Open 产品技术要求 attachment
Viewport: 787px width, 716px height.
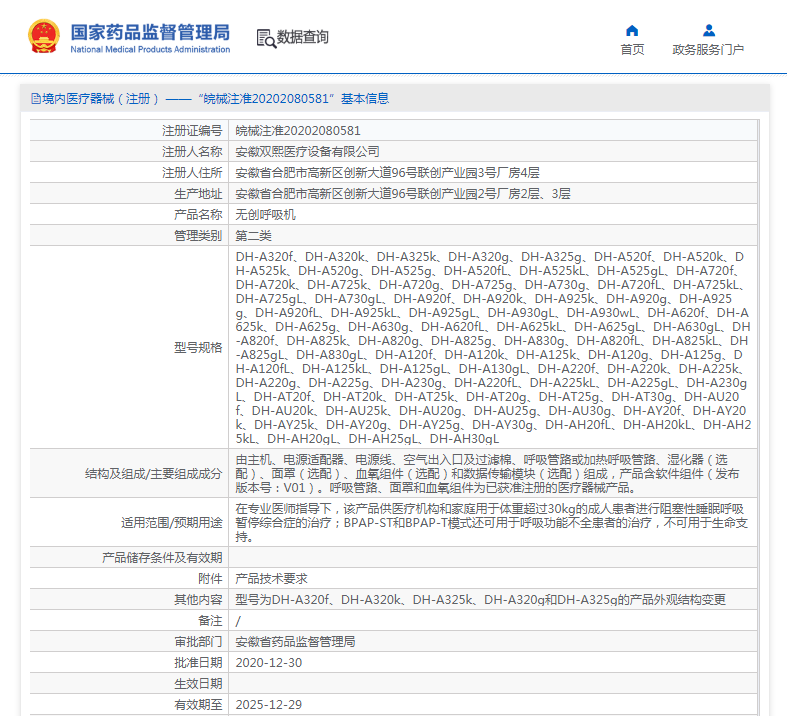(272, 579)
